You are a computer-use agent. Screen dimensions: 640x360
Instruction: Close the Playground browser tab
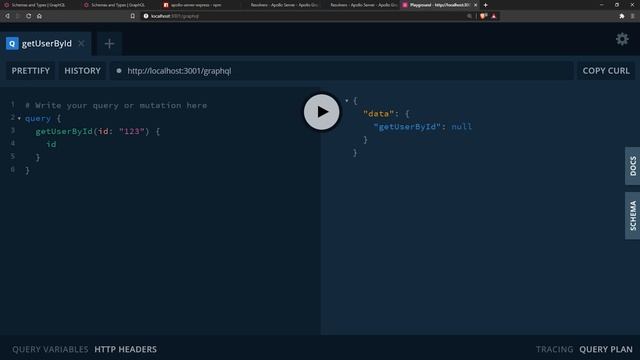click(x=476, y=5)
